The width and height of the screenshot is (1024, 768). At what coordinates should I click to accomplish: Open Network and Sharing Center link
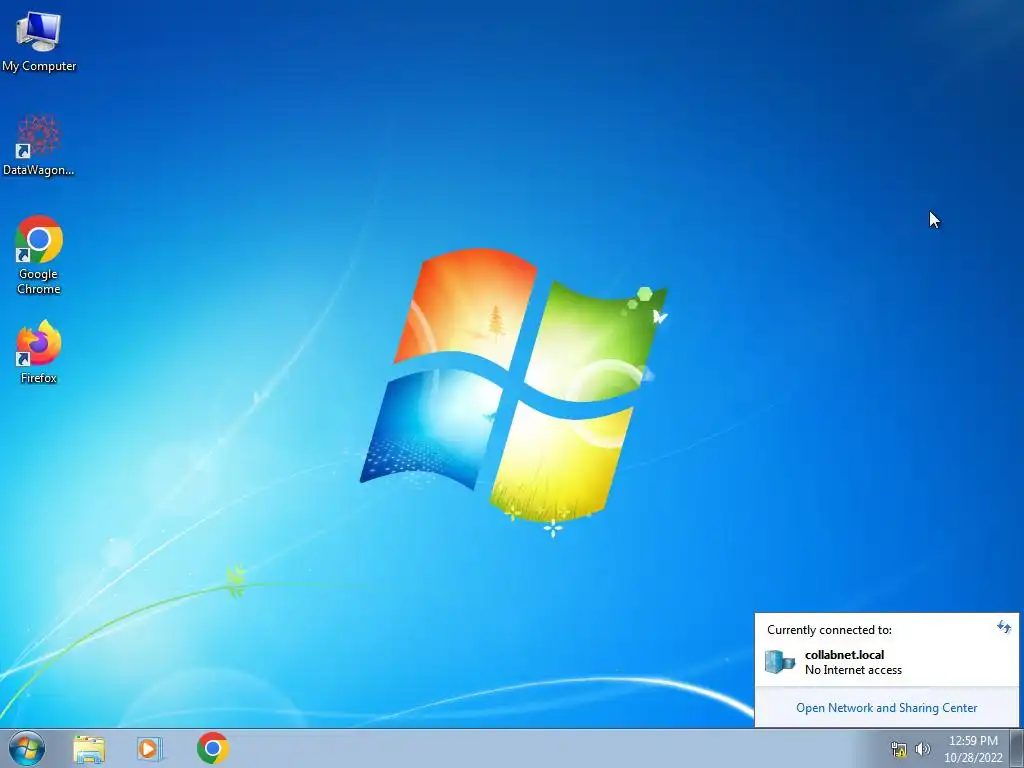[x=886, y=708]
